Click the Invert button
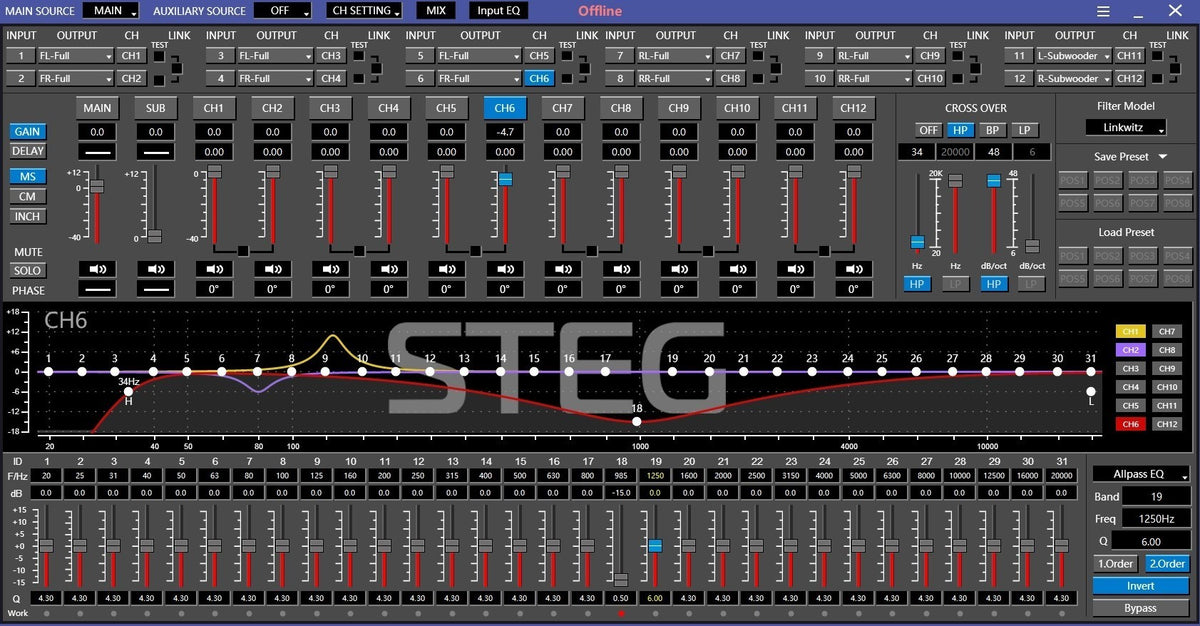Viewport: 1200px width, 626px height. coord(1140,586)
